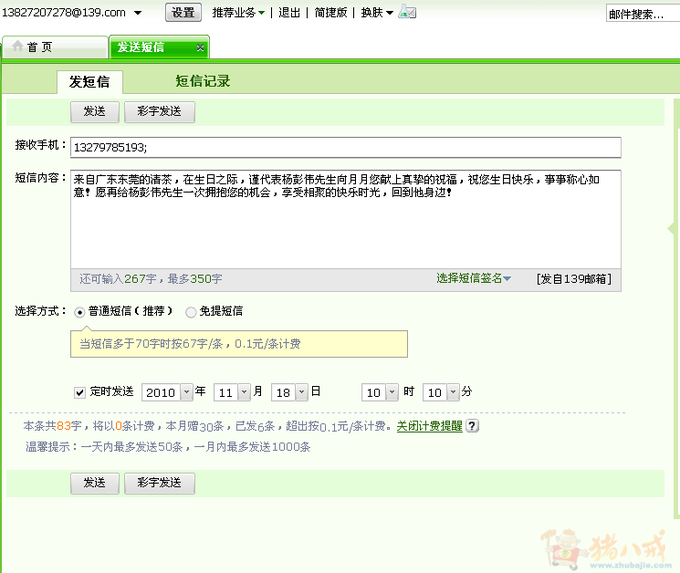Select 免提短信 radio option

pos(190,312)
